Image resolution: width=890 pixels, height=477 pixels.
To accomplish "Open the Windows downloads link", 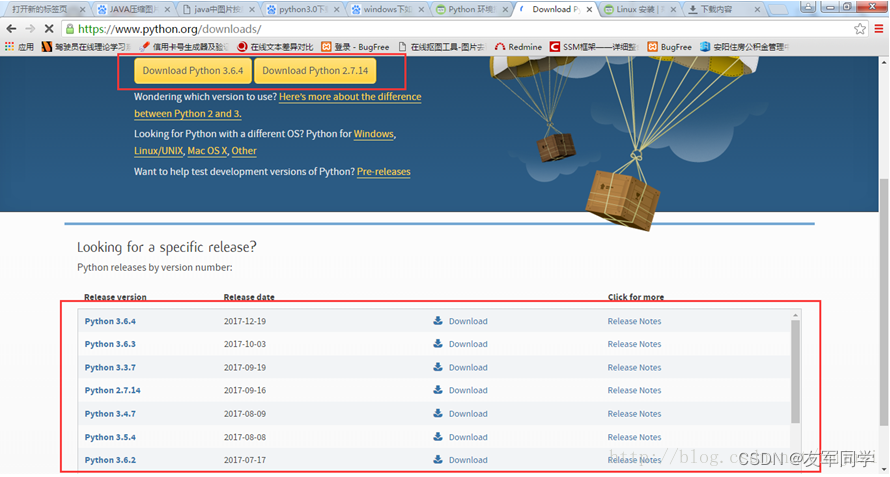I will coord(373,134).
